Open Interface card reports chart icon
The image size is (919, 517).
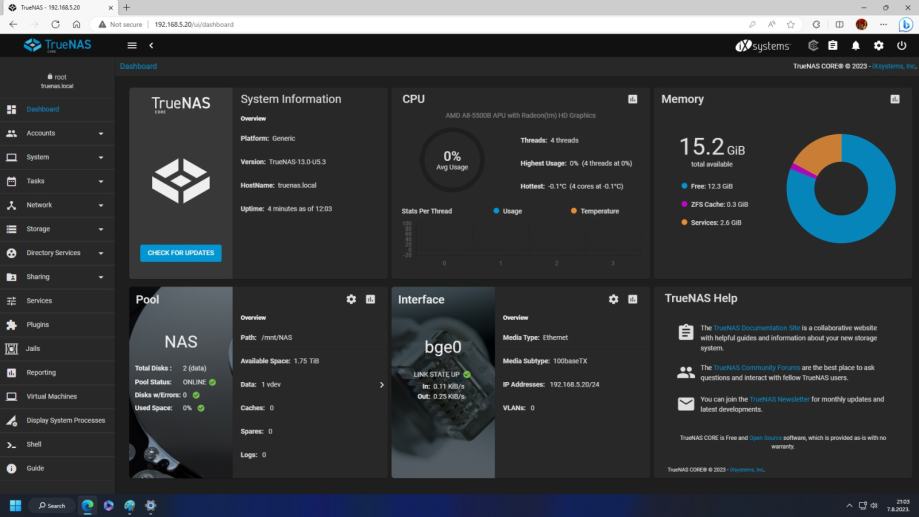tap(632, 299)
